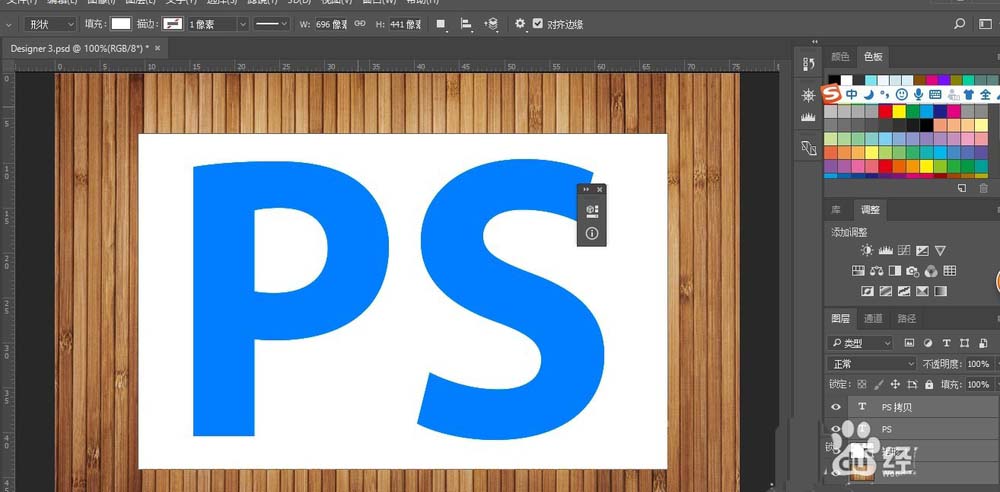Screen dimensions: 1000x492
Task: Toggle type layer filter
Action: 946,343
